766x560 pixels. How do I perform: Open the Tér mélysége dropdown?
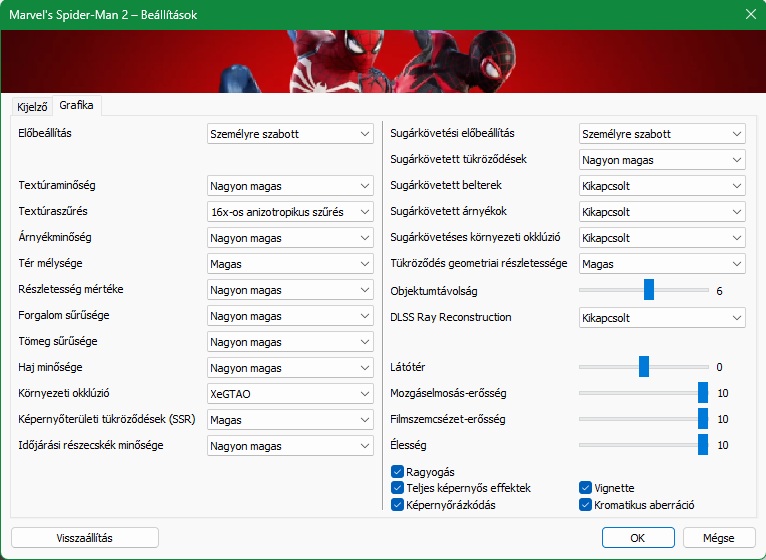[x=290, y=264]
